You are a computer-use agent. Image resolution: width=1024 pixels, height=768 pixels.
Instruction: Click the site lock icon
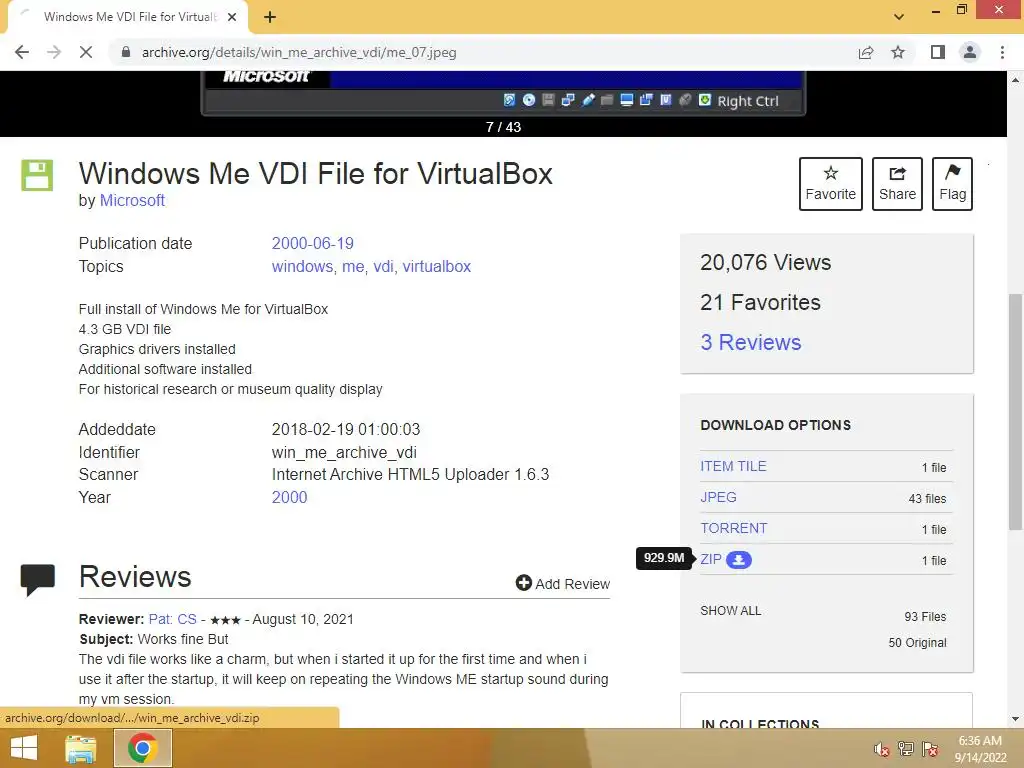[126, 52]
